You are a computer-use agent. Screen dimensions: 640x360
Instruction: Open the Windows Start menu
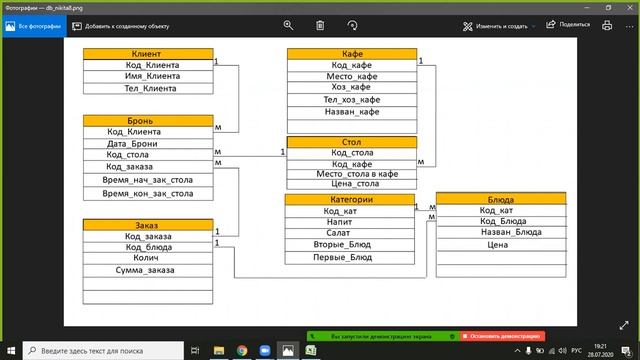tap(11, 351)
